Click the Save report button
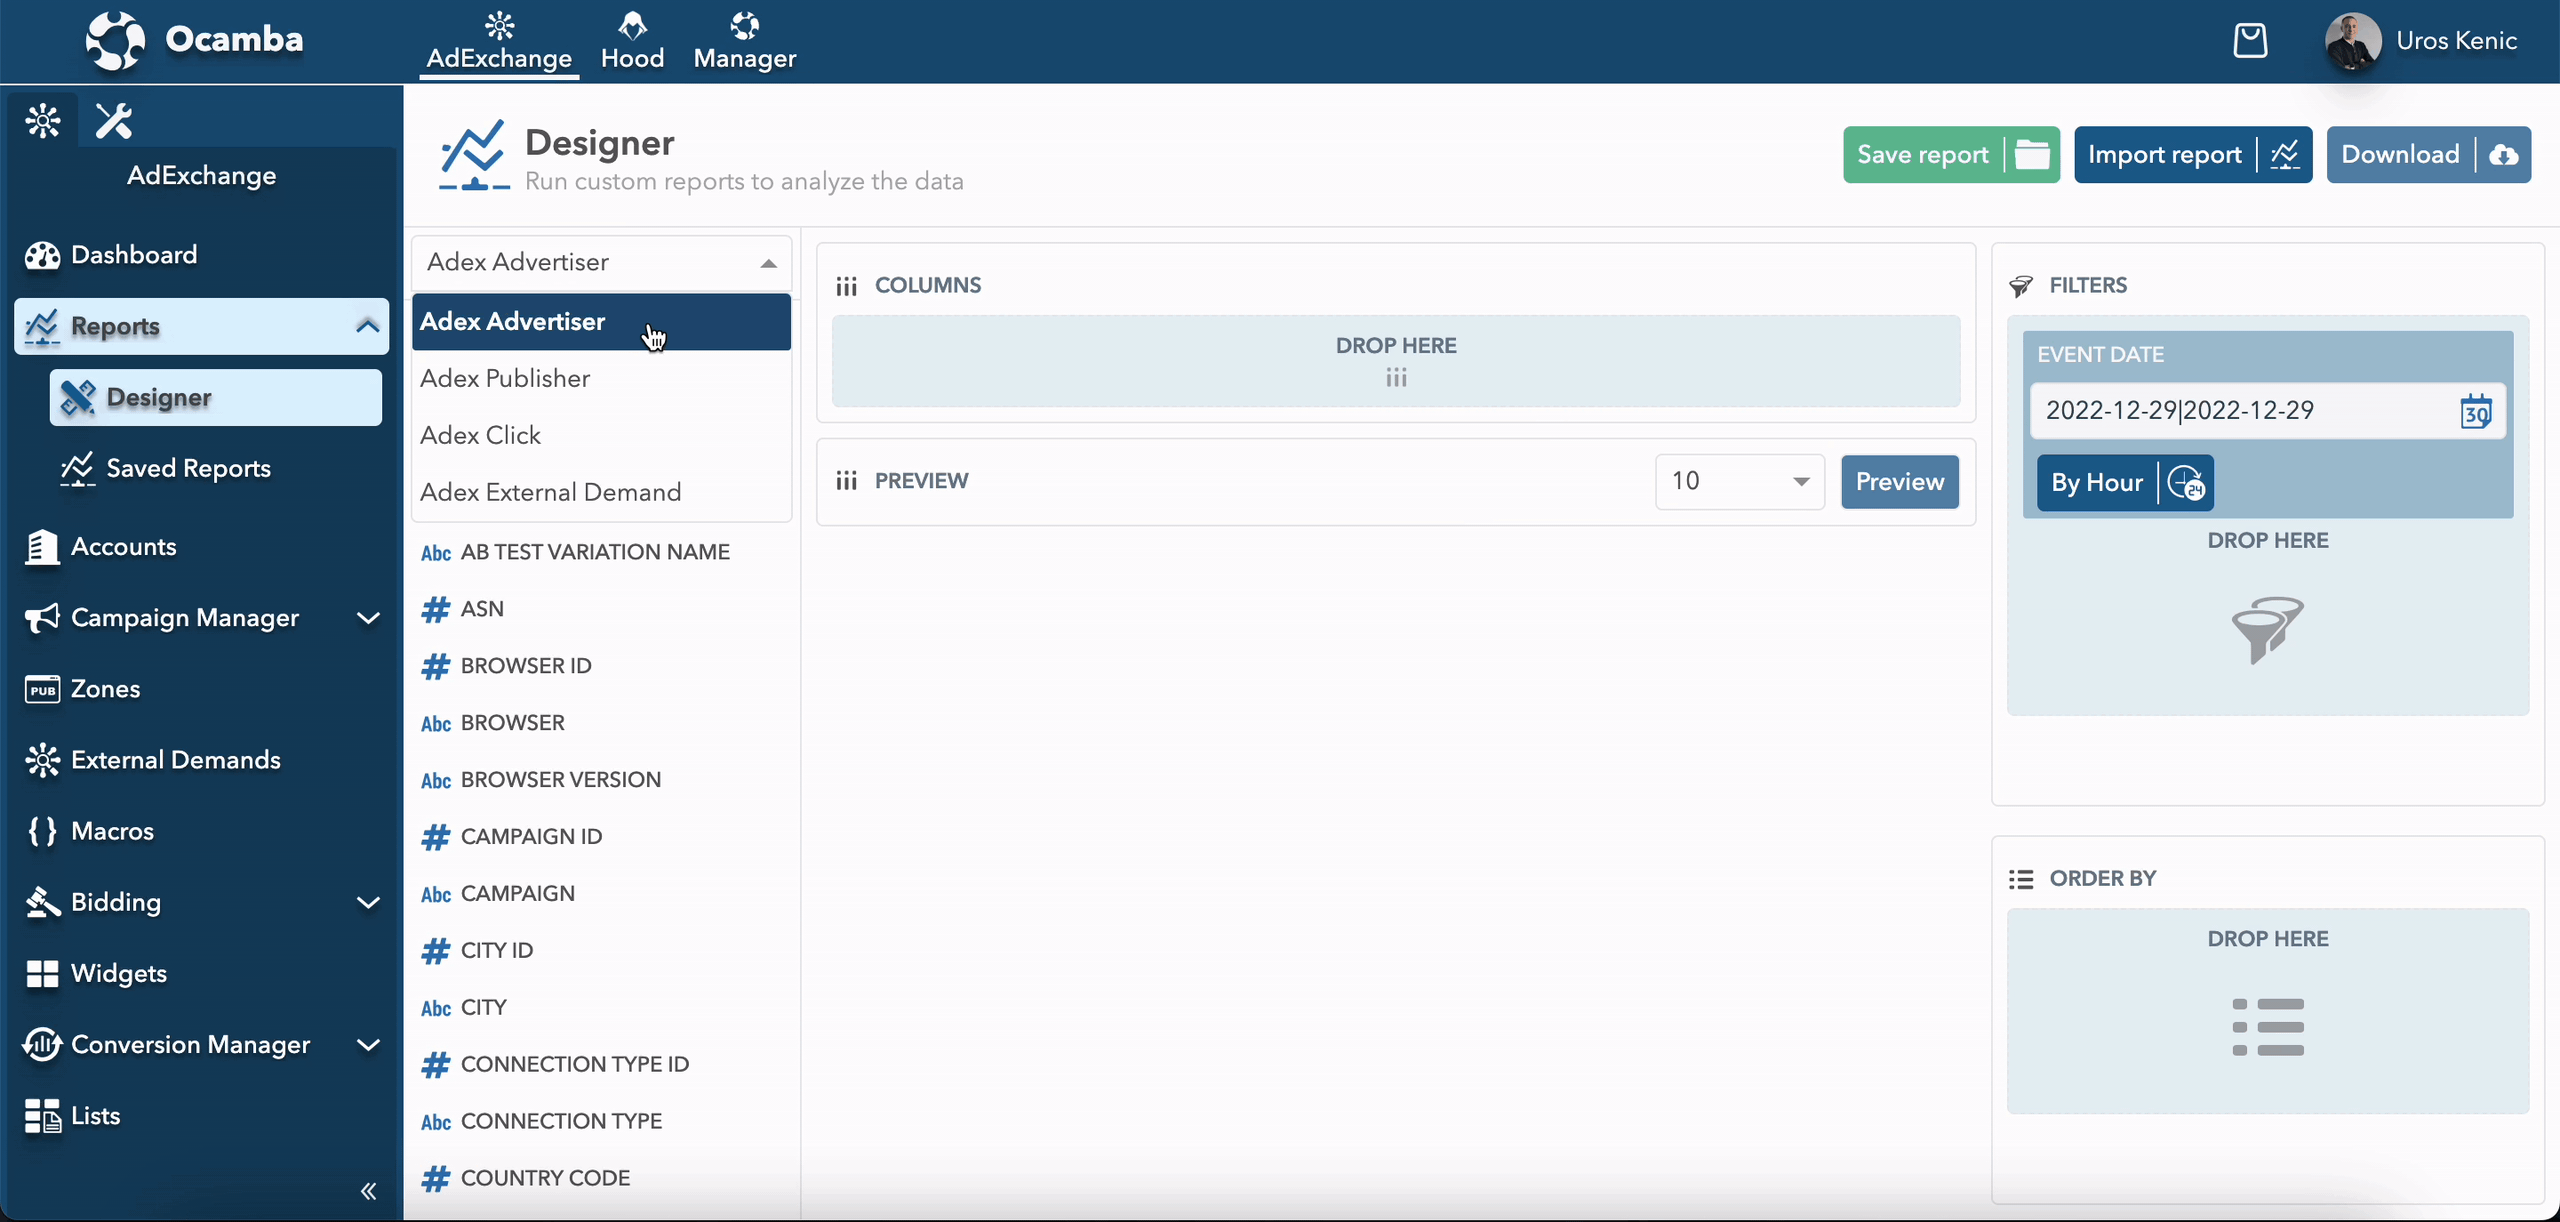Image resolution: width=2560 pixels, height=1222 pixels. click(x=1951, y=155)
